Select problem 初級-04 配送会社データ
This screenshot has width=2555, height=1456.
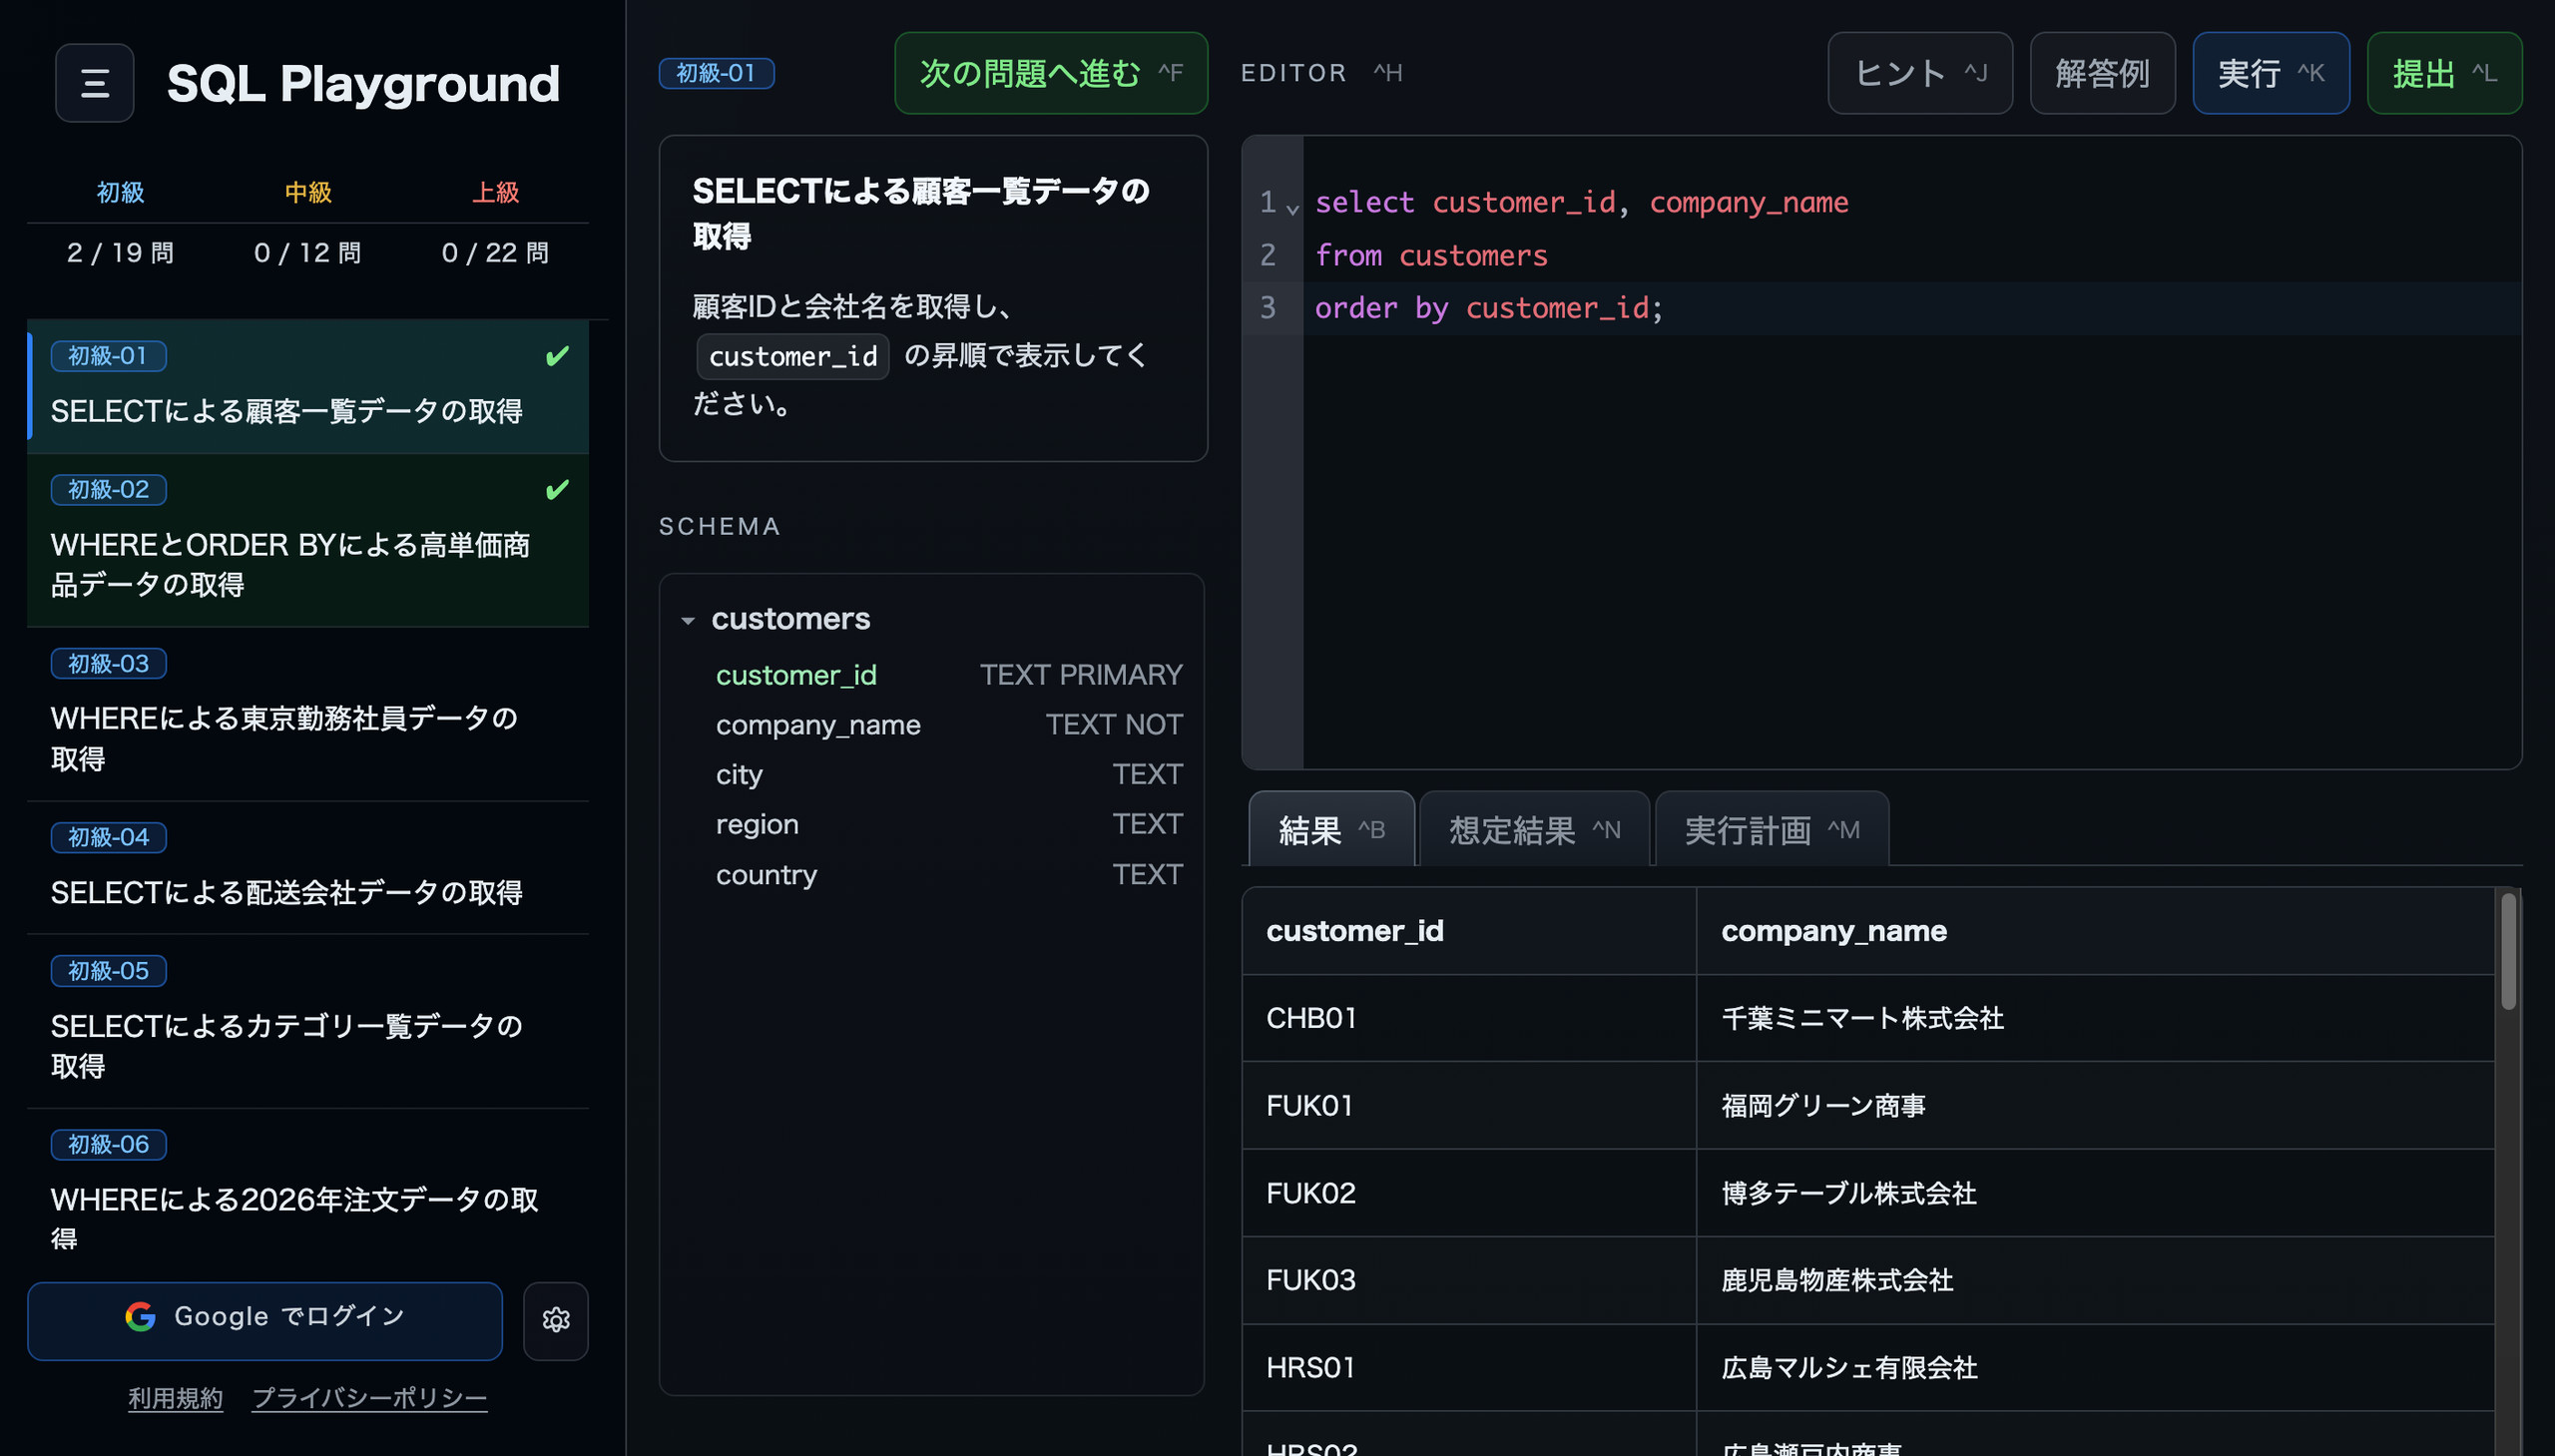tap(308, 868)
